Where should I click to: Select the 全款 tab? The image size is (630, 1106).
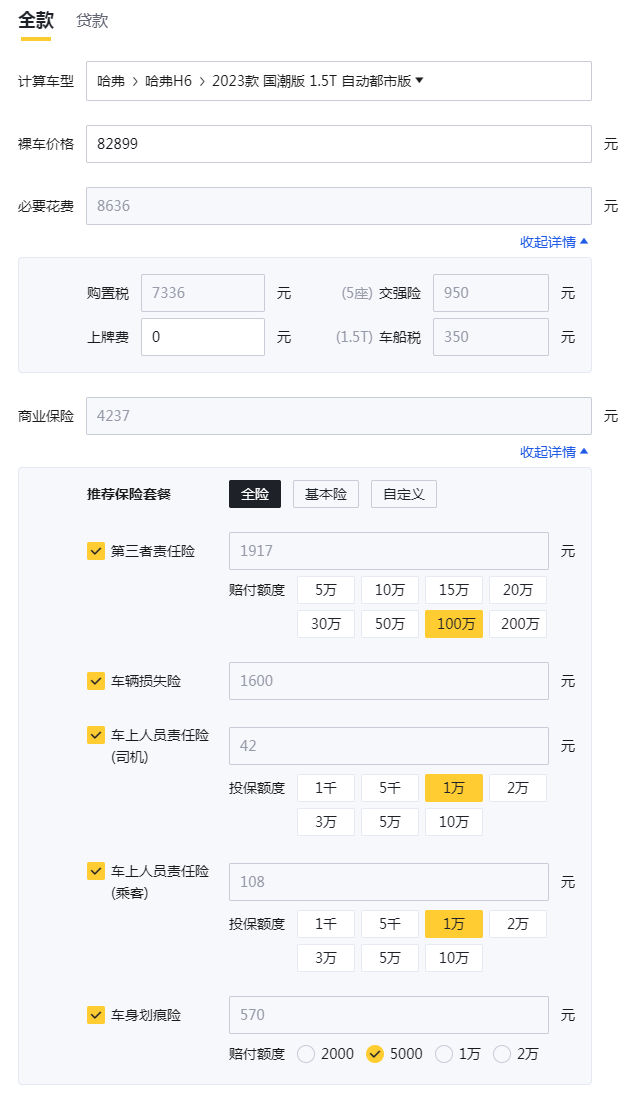click(35, 21)
